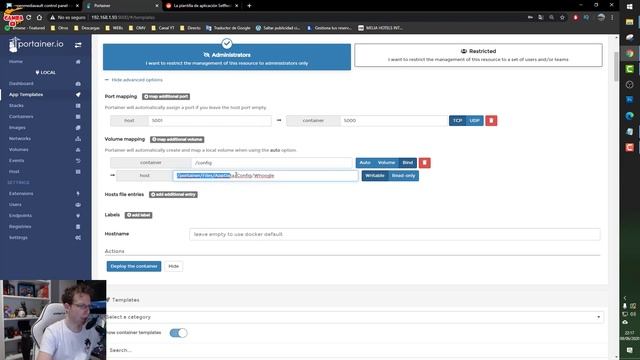Set volume as Read-only

pyautogui.click(x=403, y=176)
